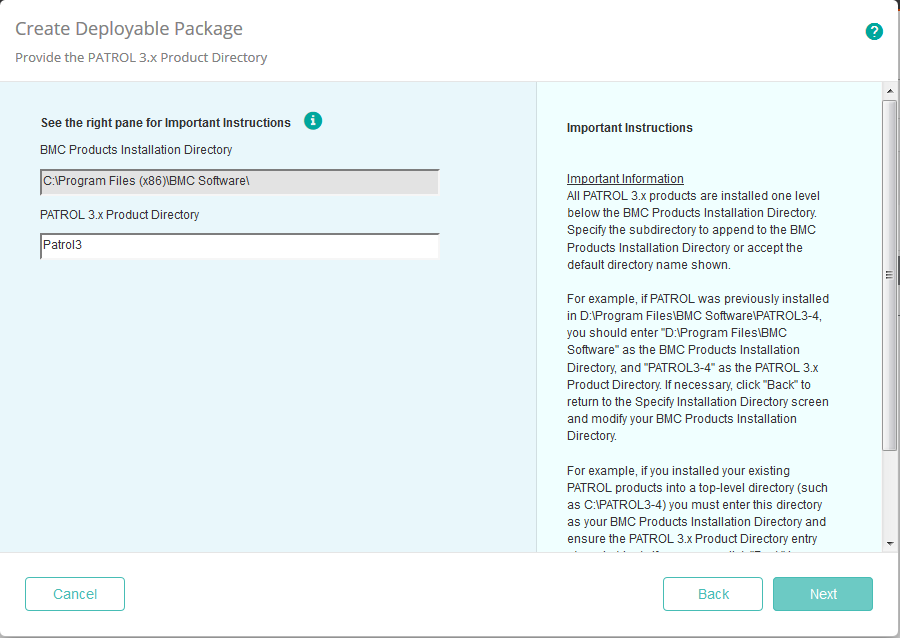The width and height of the screenshot is (900, 638).
Task: Click the bold Important Instructions heading
Action: click(630, 128)
